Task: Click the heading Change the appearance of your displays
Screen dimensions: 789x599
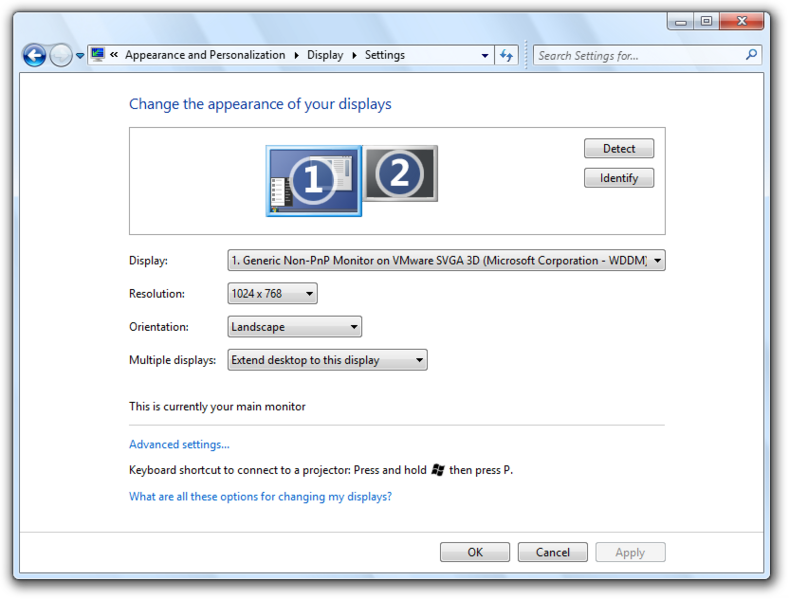Action: click(260, 104)
